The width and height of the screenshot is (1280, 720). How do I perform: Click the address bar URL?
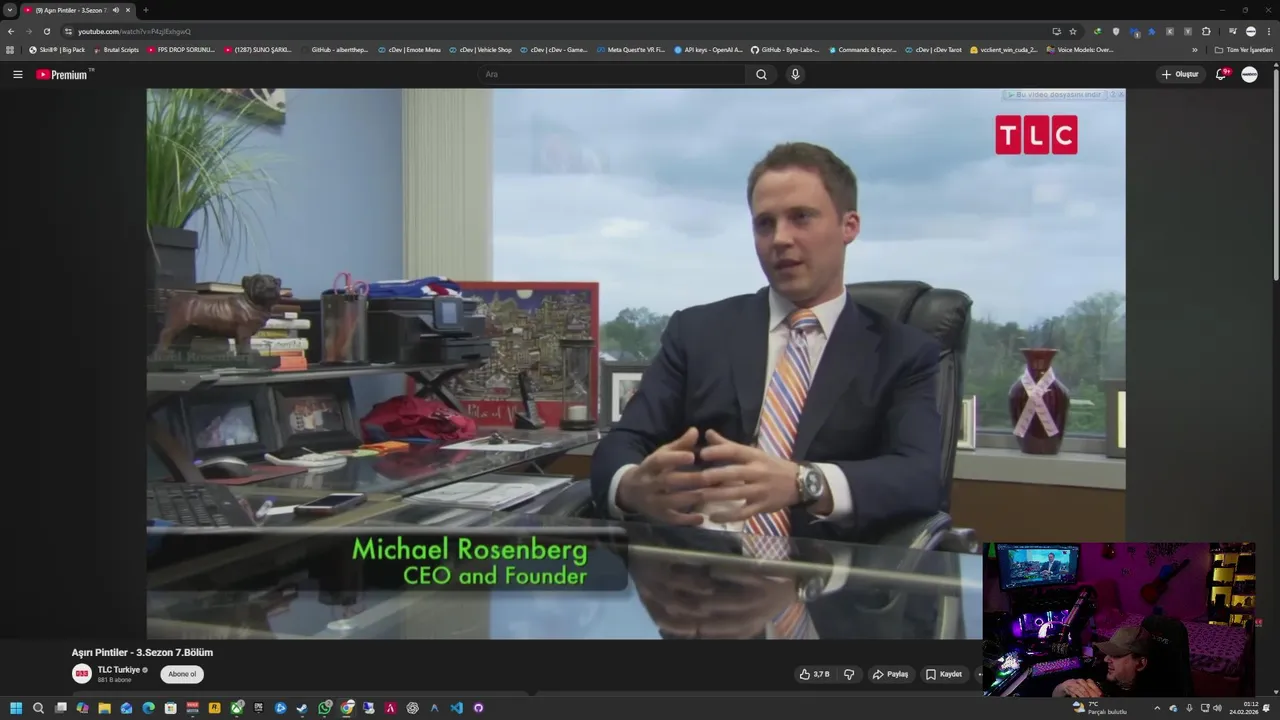[134, 31]
